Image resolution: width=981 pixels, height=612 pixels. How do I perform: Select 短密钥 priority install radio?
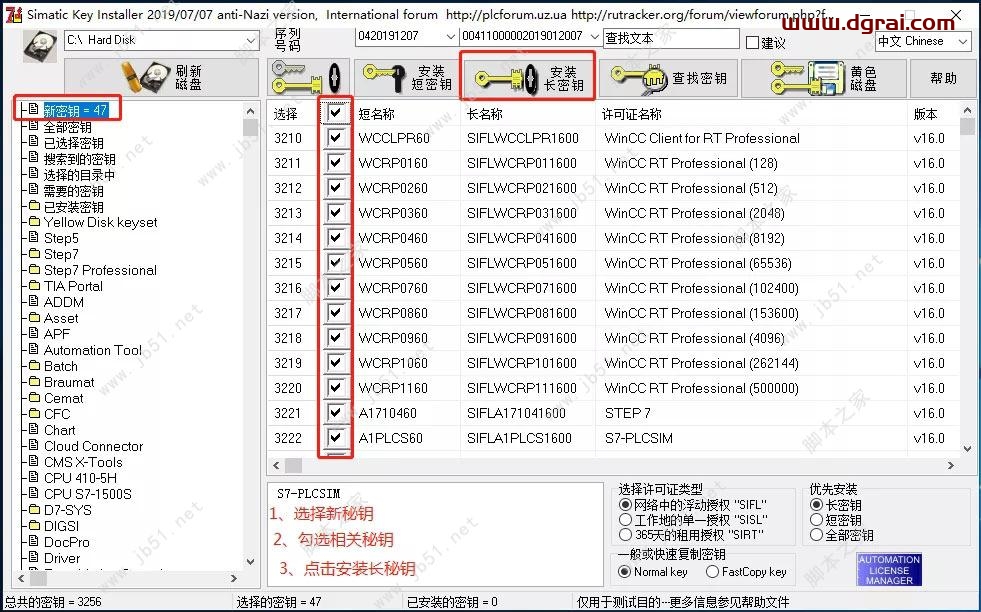816,519
